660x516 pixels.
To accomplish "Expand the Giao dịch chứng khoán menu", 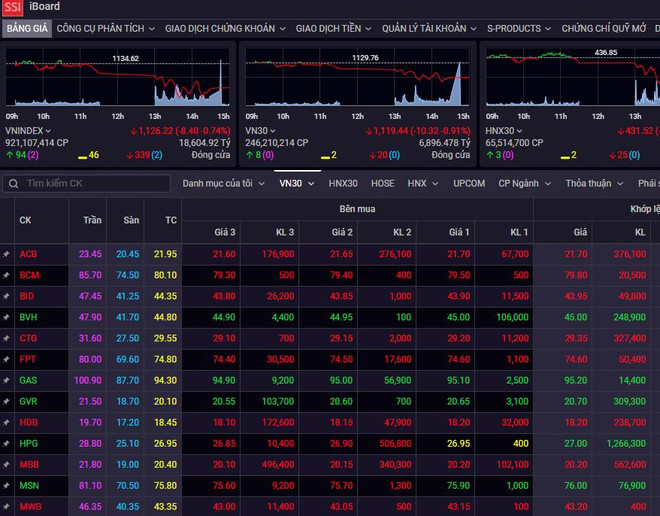I will coord(224,29).
